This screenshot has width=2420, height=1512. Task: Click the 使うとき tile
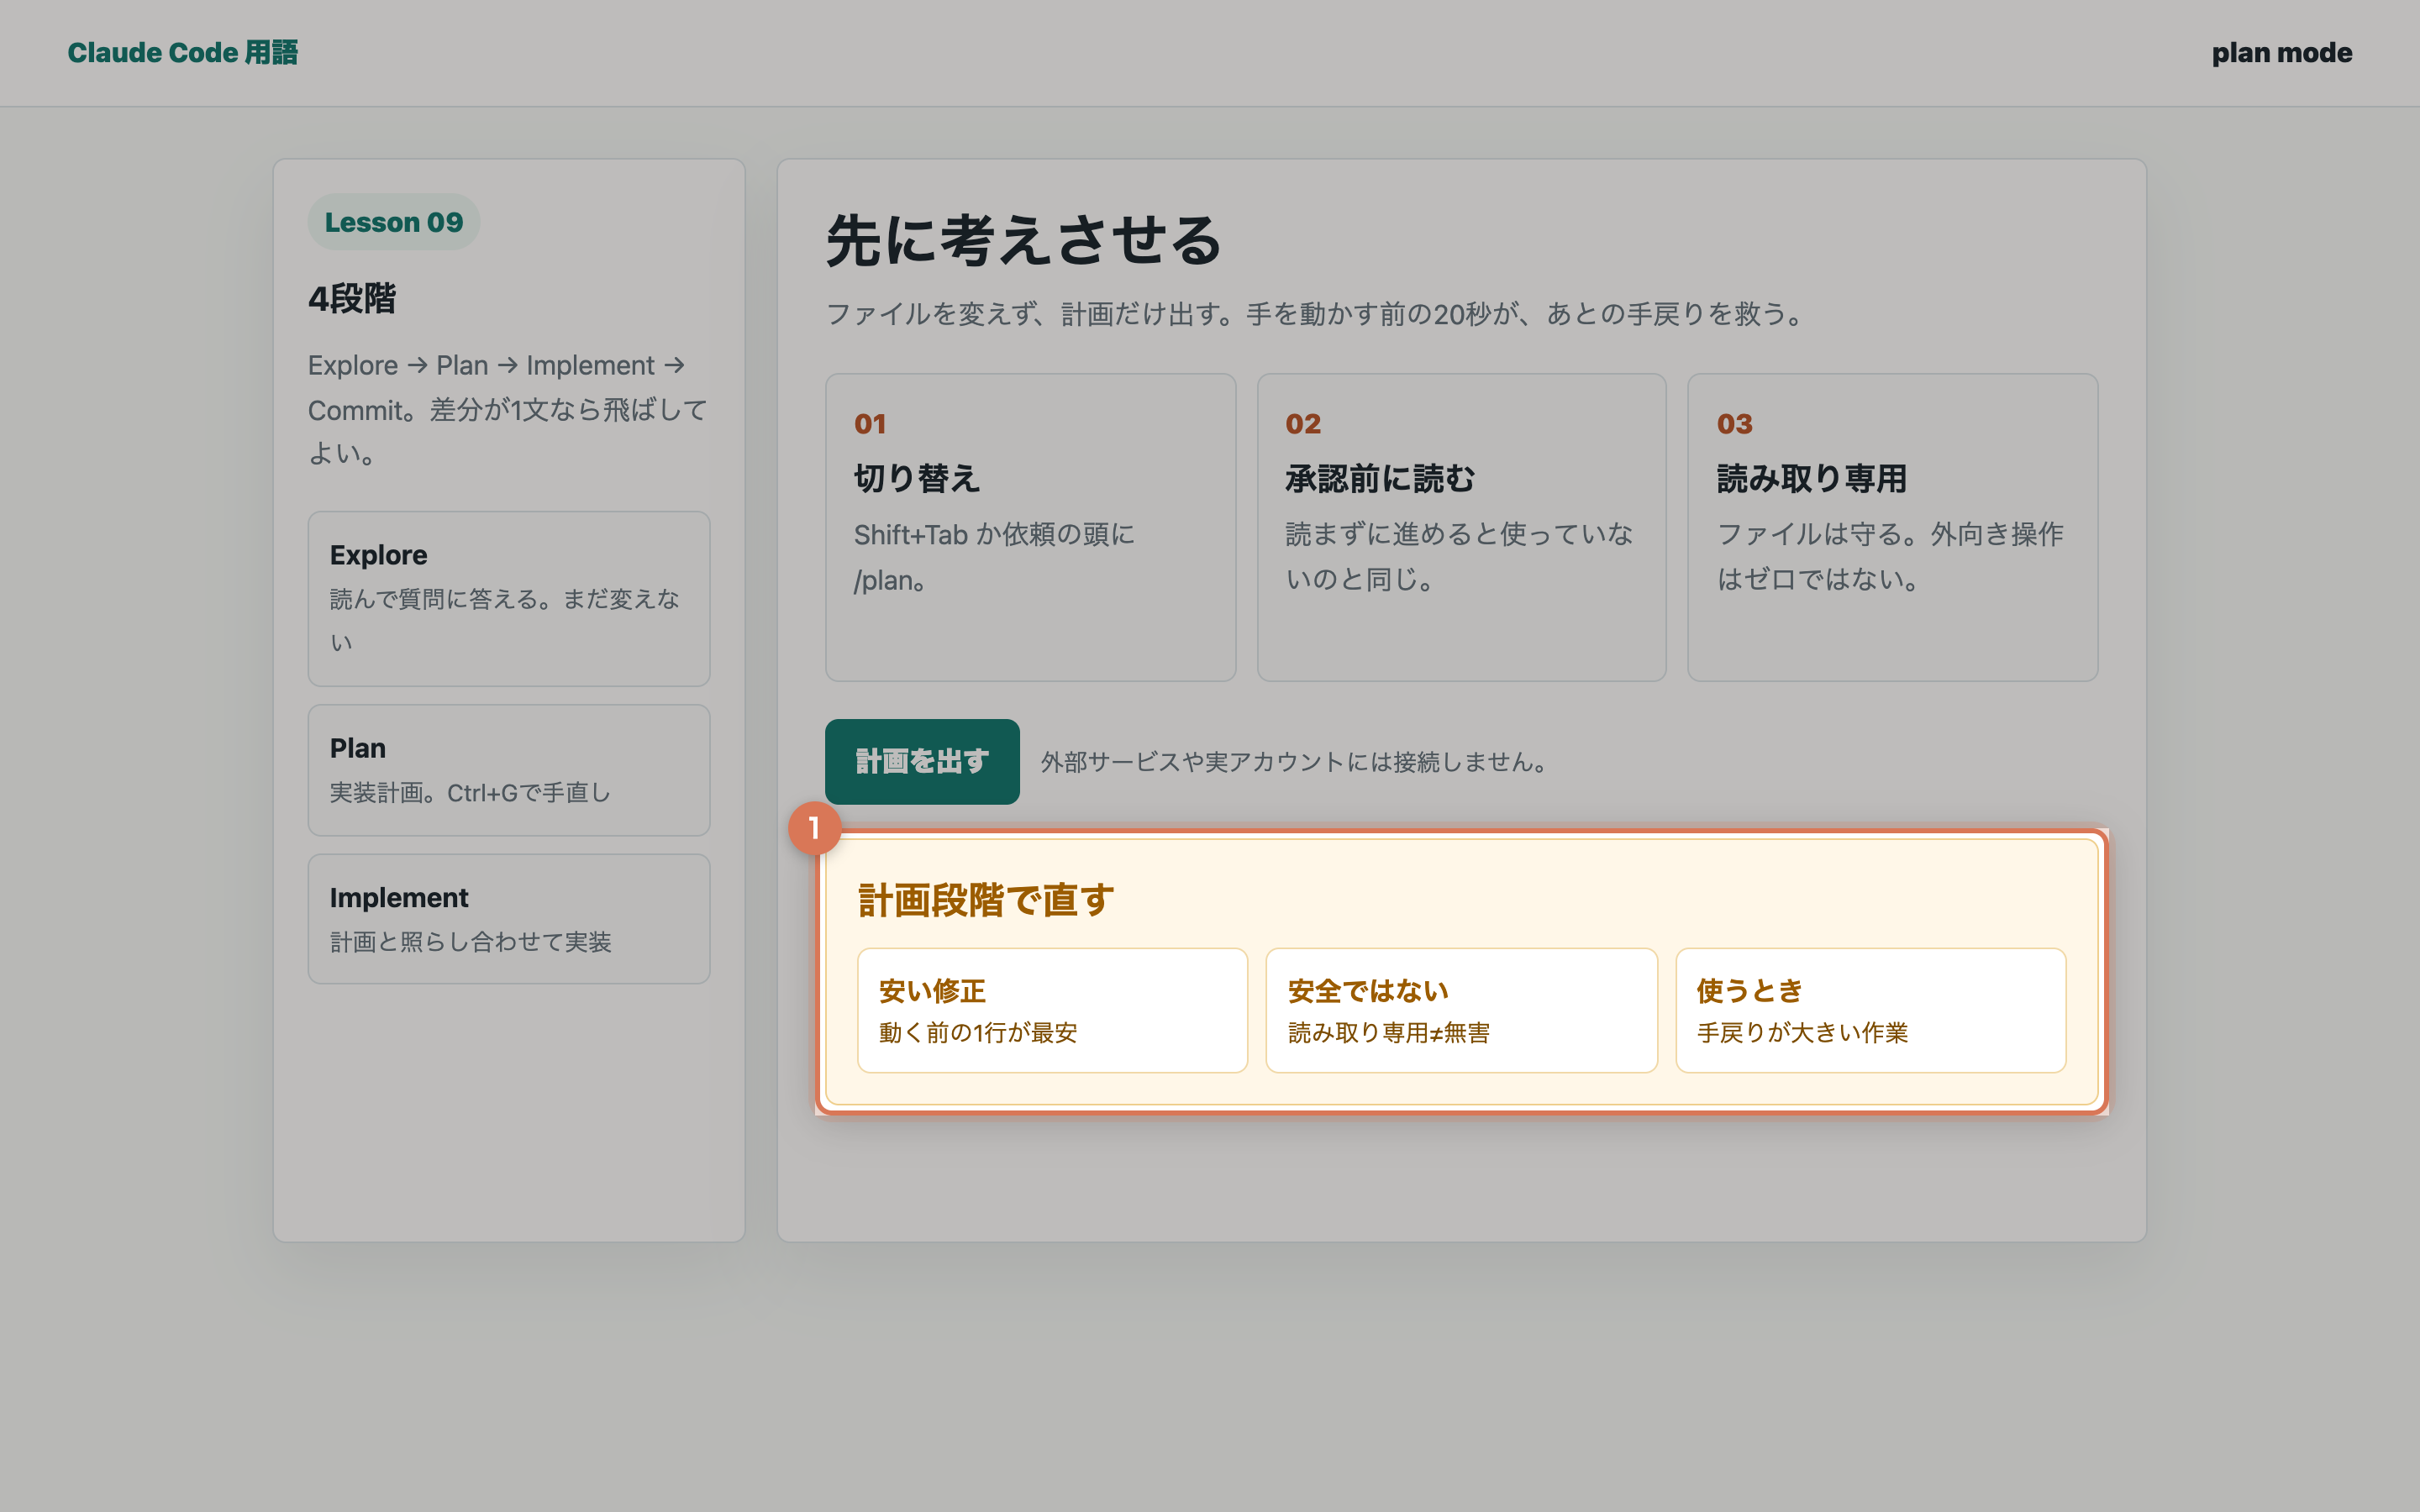tap(1870, 1010)
